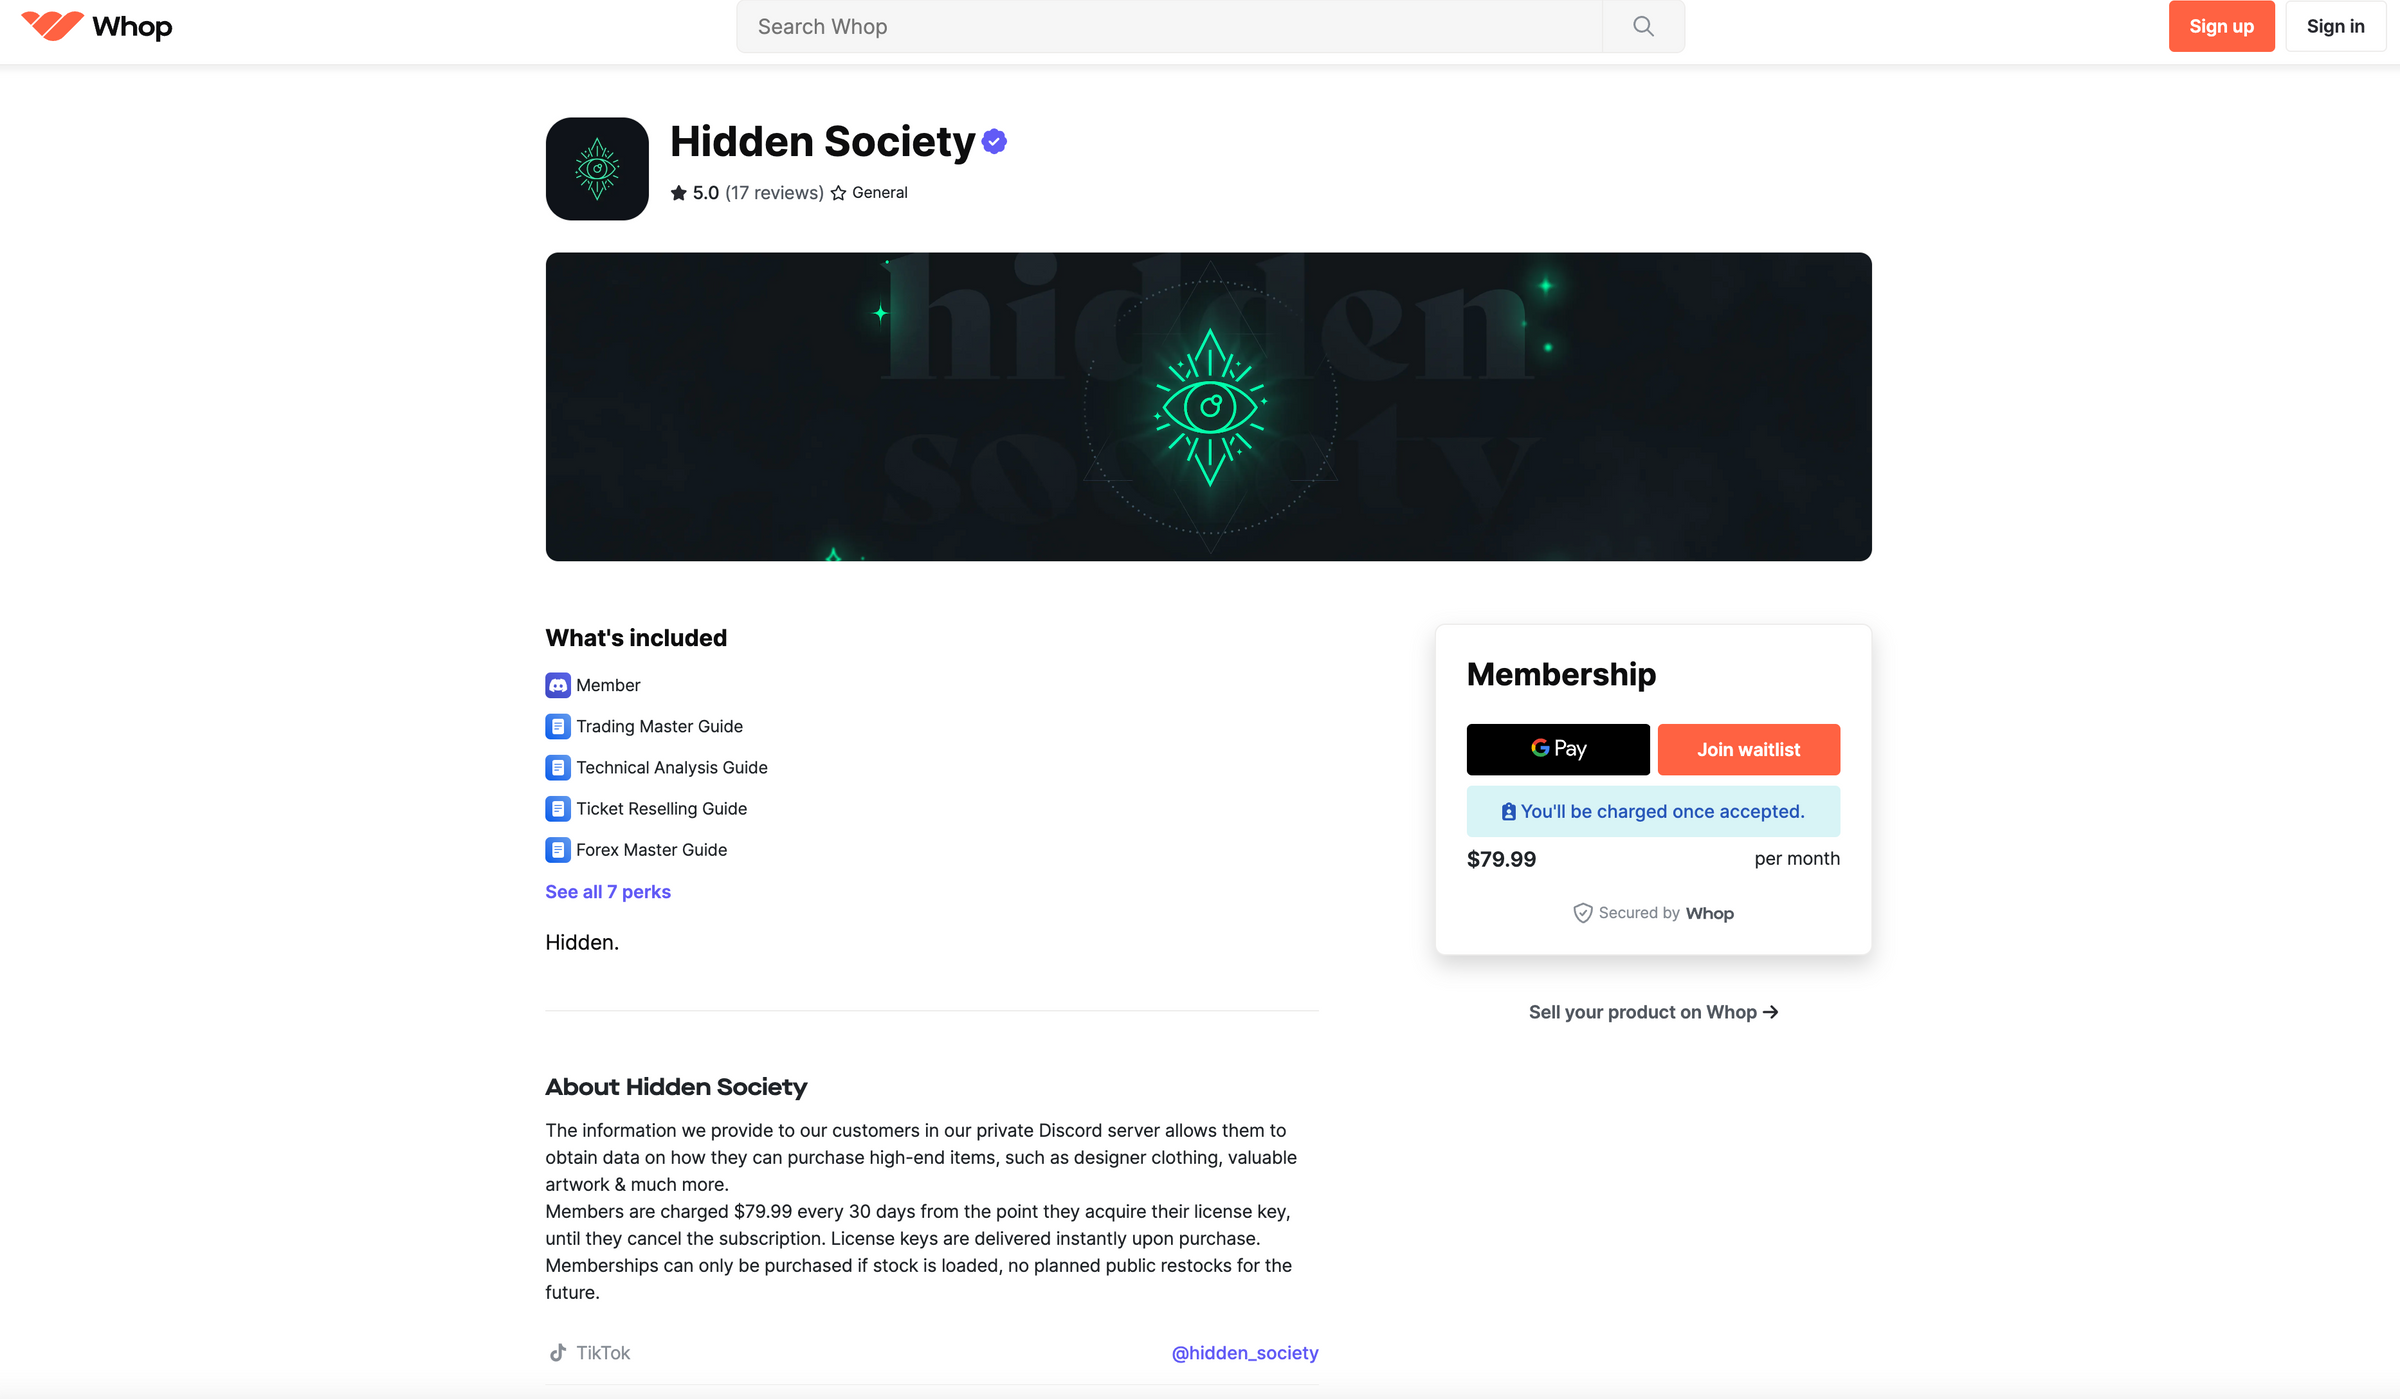The height and width of the screenshot is (1399, 2400).
Task: Click the Google Pay button to purchase
Action: pos(1556,748)
